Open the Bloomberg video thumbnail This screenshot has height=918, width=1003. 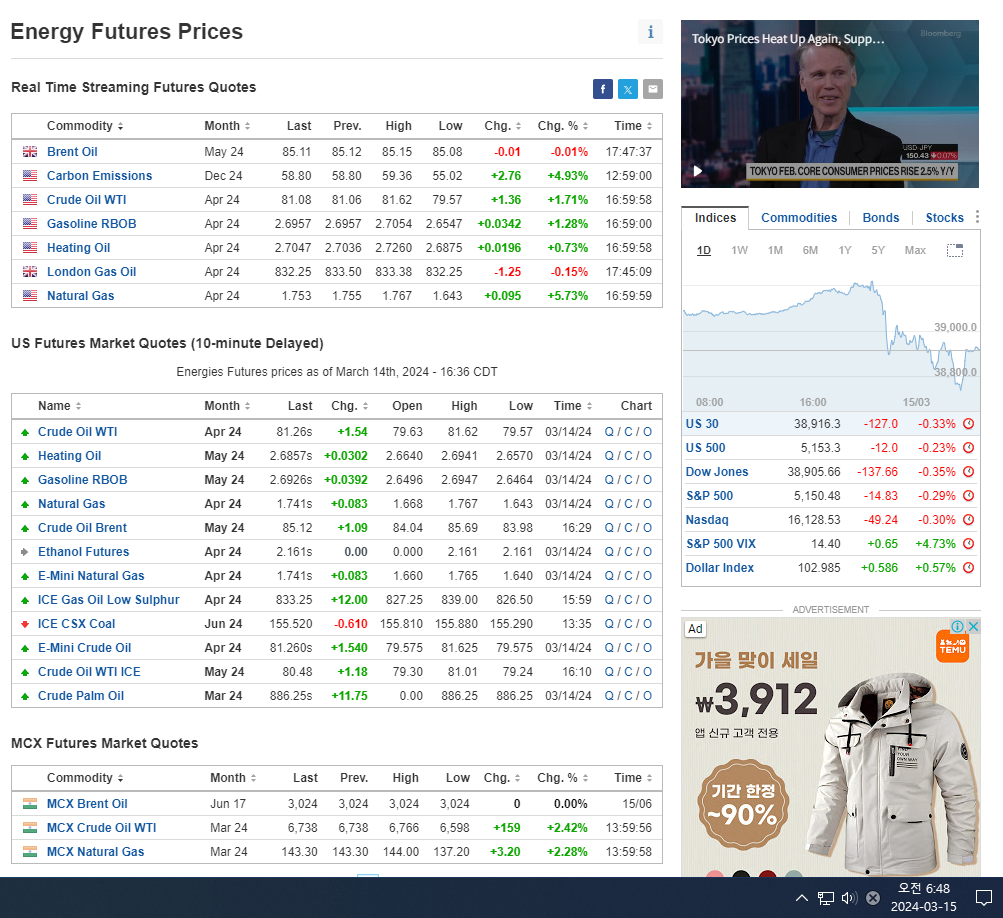point(830,104)
